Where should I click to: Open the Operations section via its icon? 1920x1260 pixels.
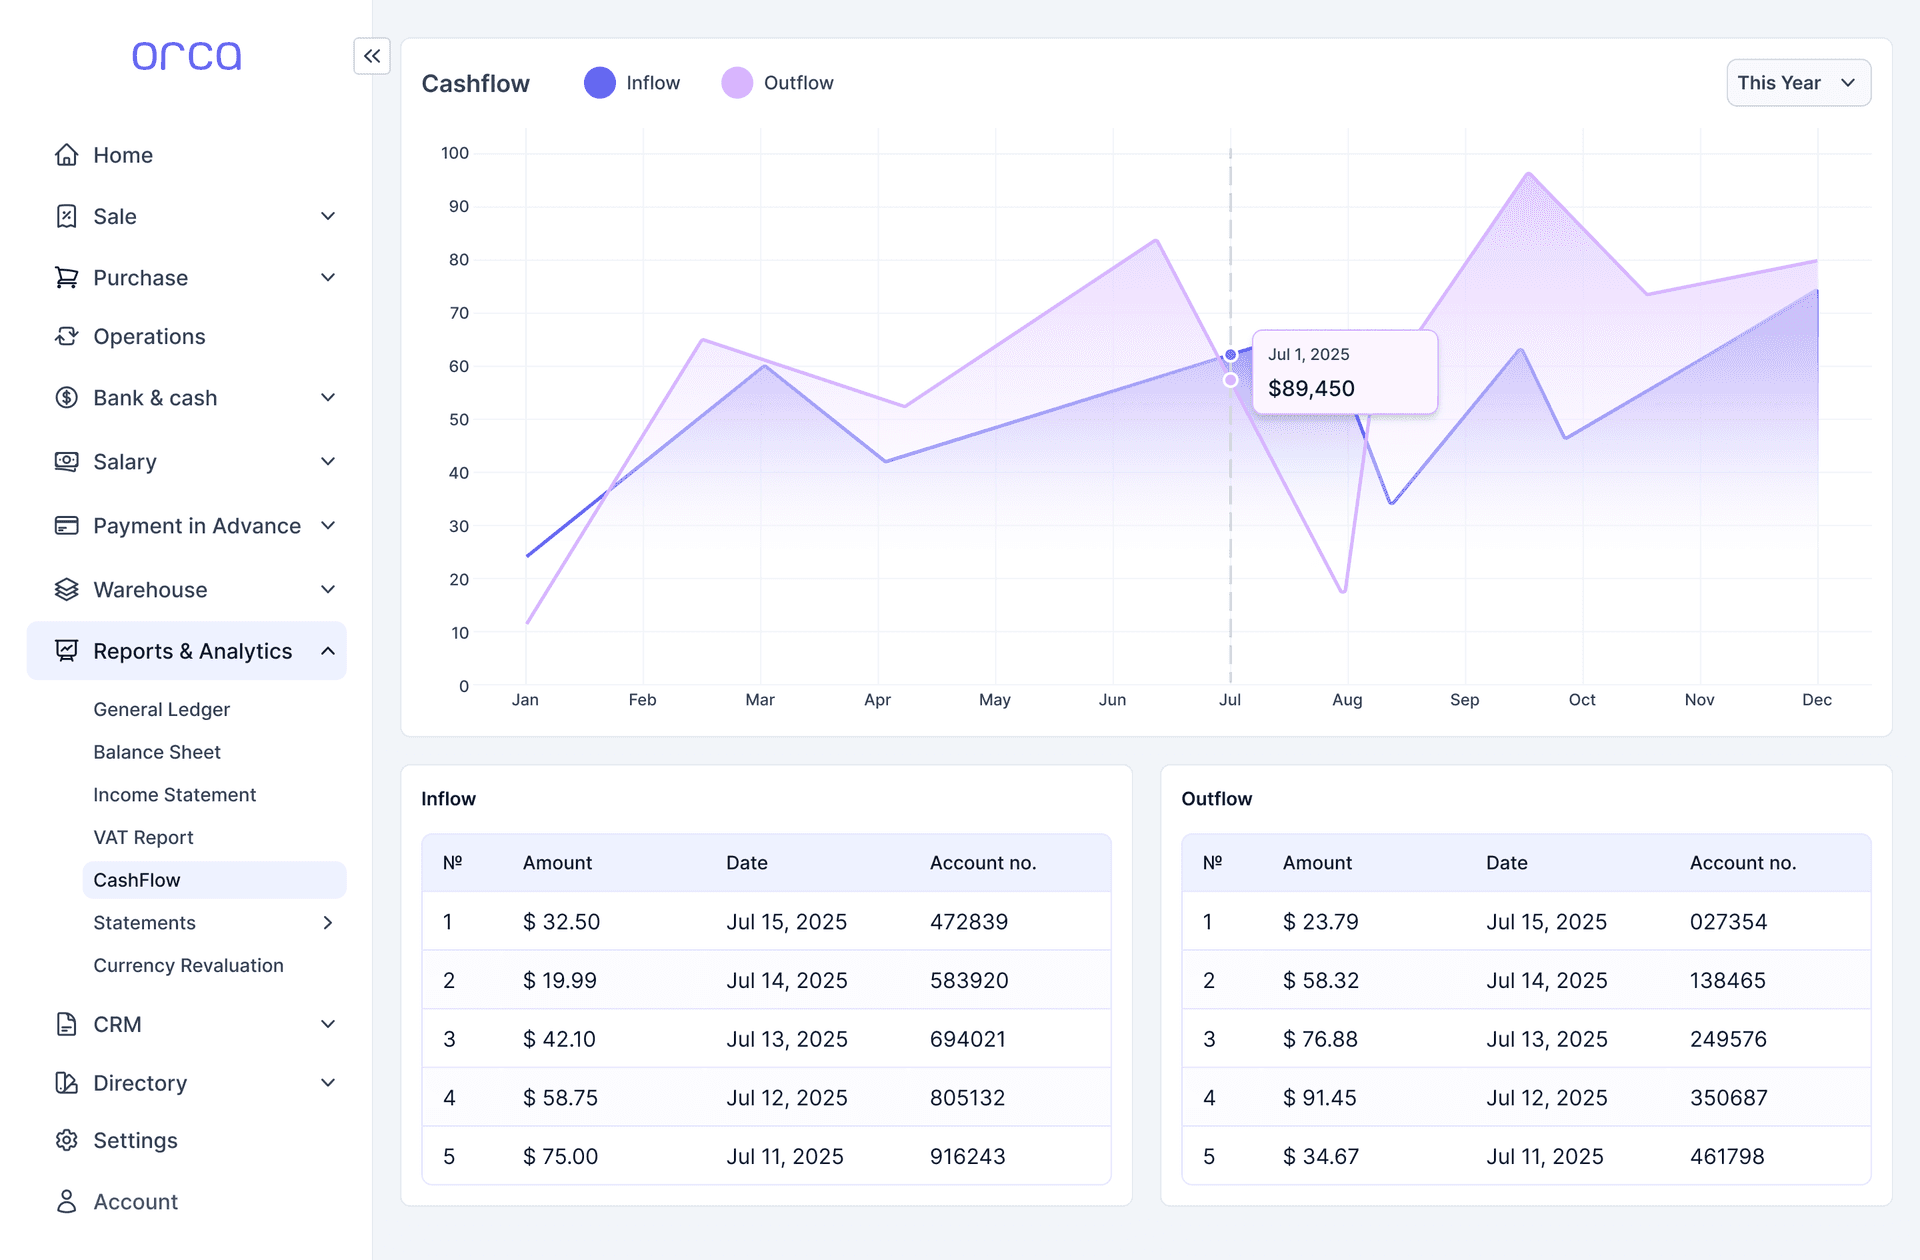[66, 337]
